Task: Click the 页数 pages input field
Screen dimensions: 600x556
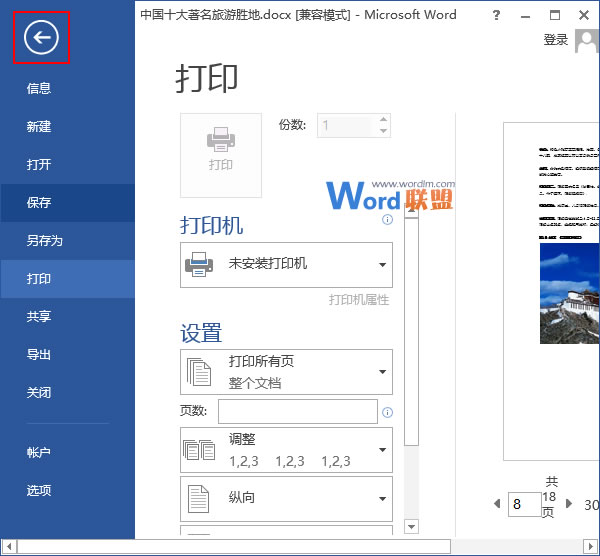Action: pyautogui.click(x=298, y=412)
